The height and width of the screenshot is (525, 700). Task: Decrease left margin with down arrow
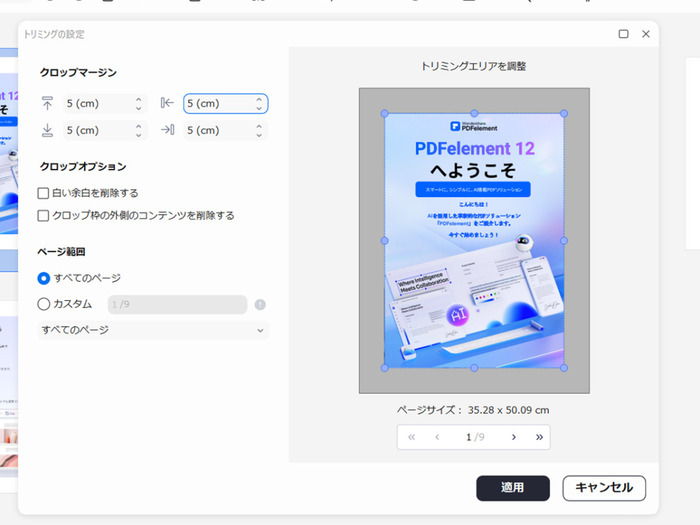[x=259, y=108]
